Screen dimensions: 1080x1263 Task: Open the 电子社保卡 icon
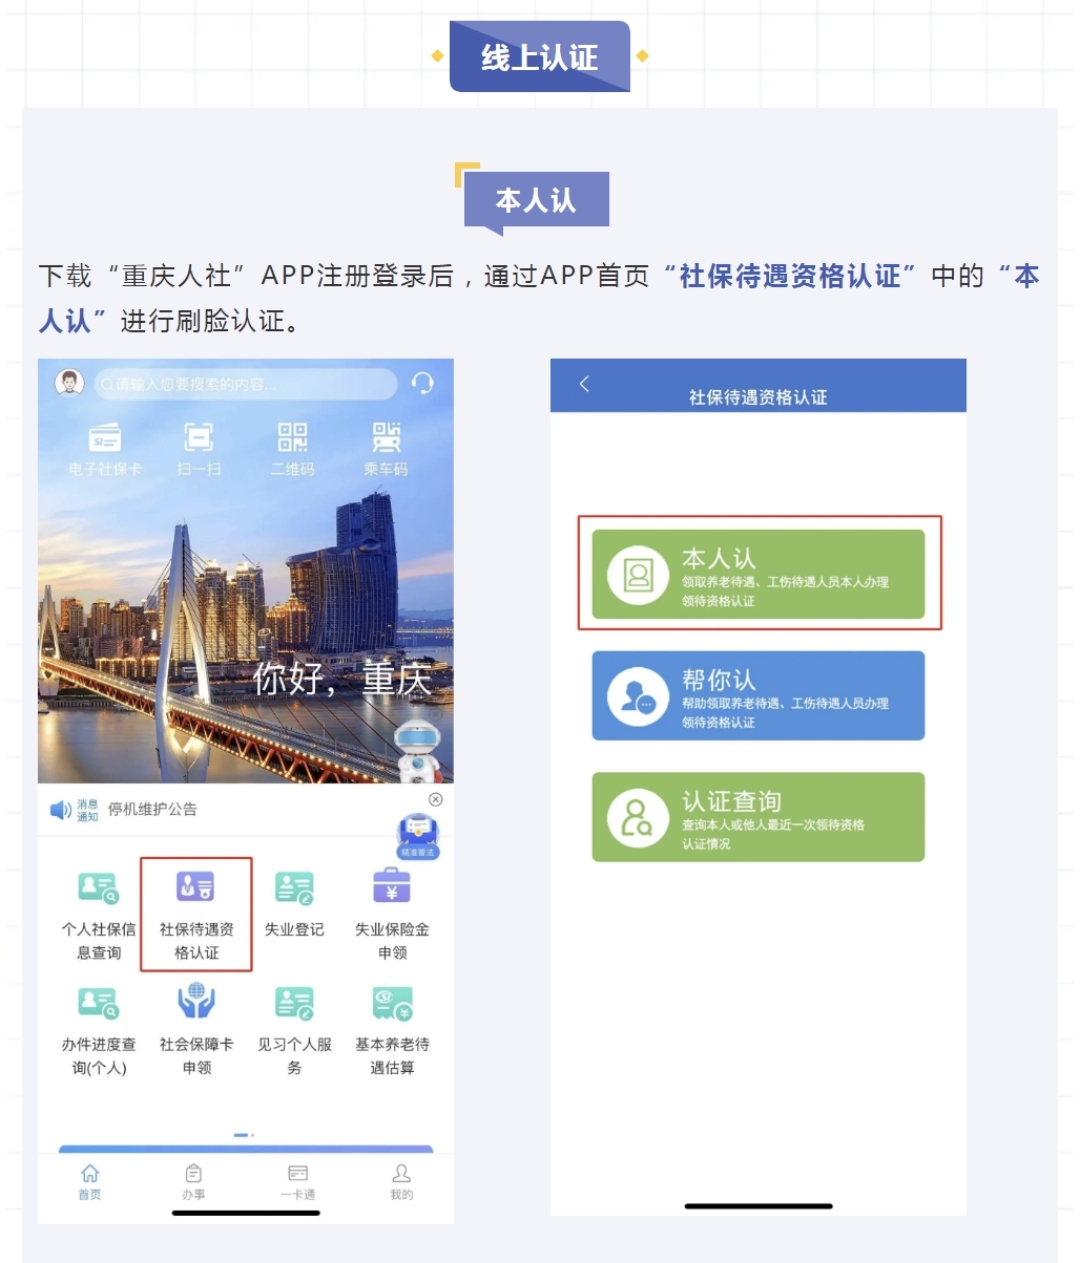[104, 438]
